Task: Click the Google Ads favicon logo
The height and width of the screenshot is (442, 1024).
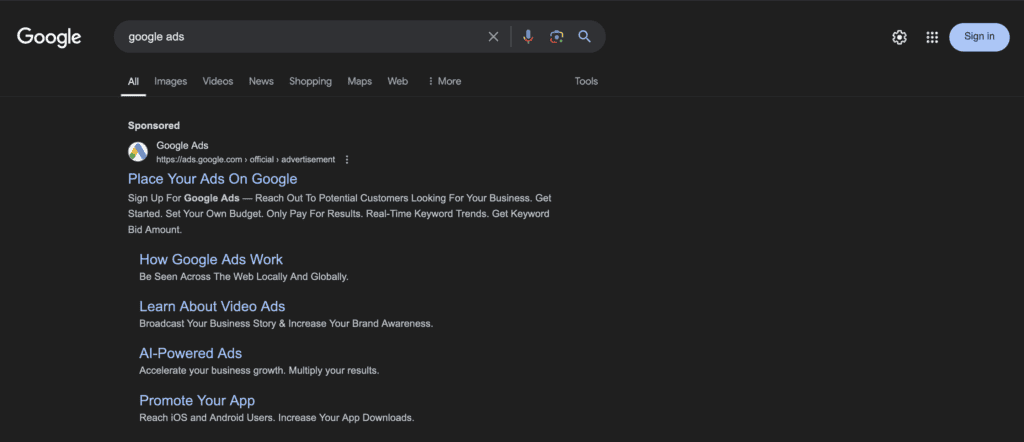Action: tap(138, 152)
